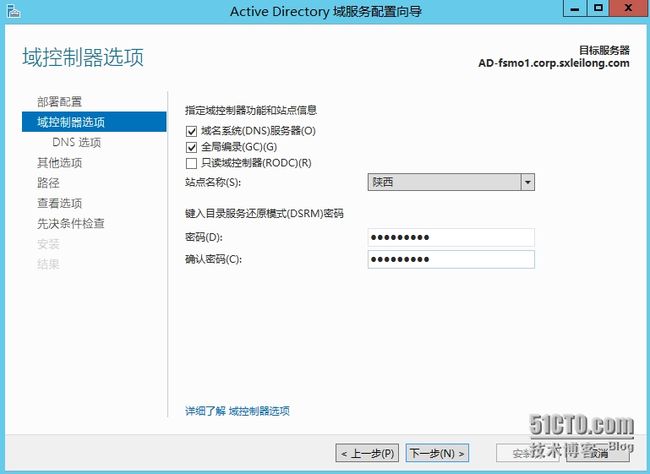Click the wizard icon in the title bar

click(x=14, y=11)
